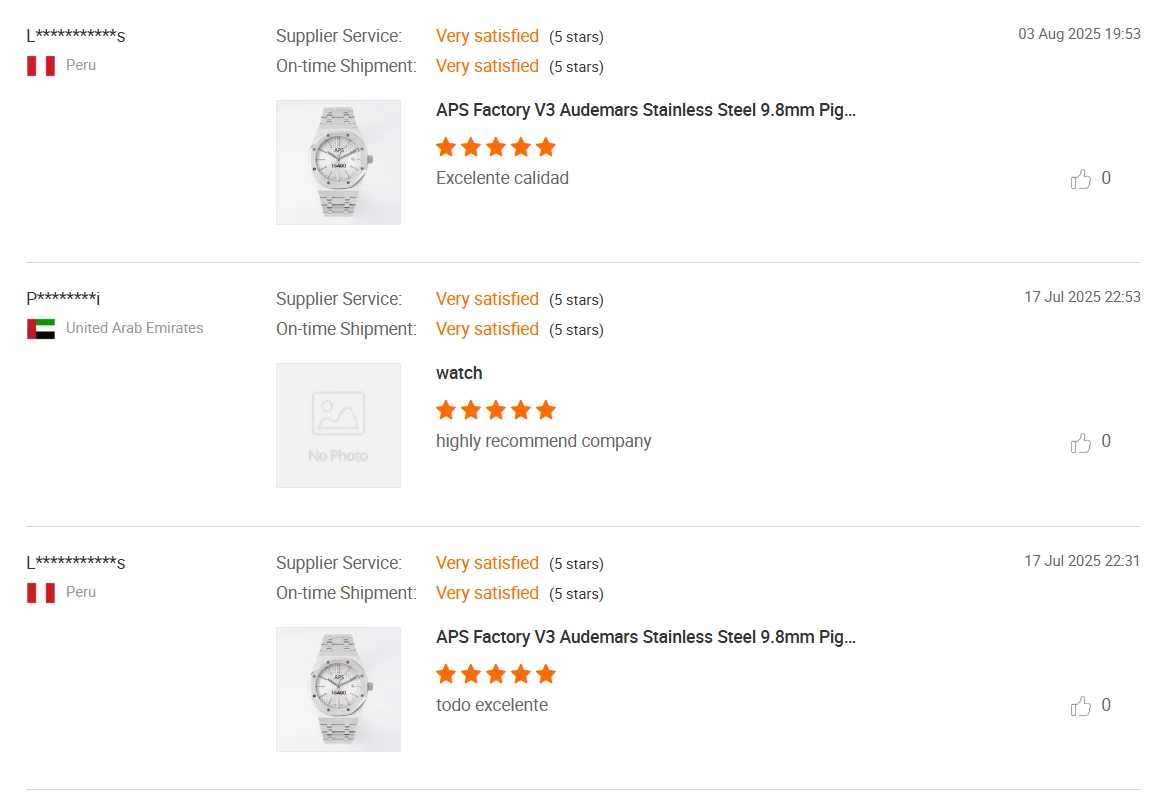This screenshot has width=1163, height=794.
Task: Like the "highly recommend company" review
Action: pos(1081,442)
